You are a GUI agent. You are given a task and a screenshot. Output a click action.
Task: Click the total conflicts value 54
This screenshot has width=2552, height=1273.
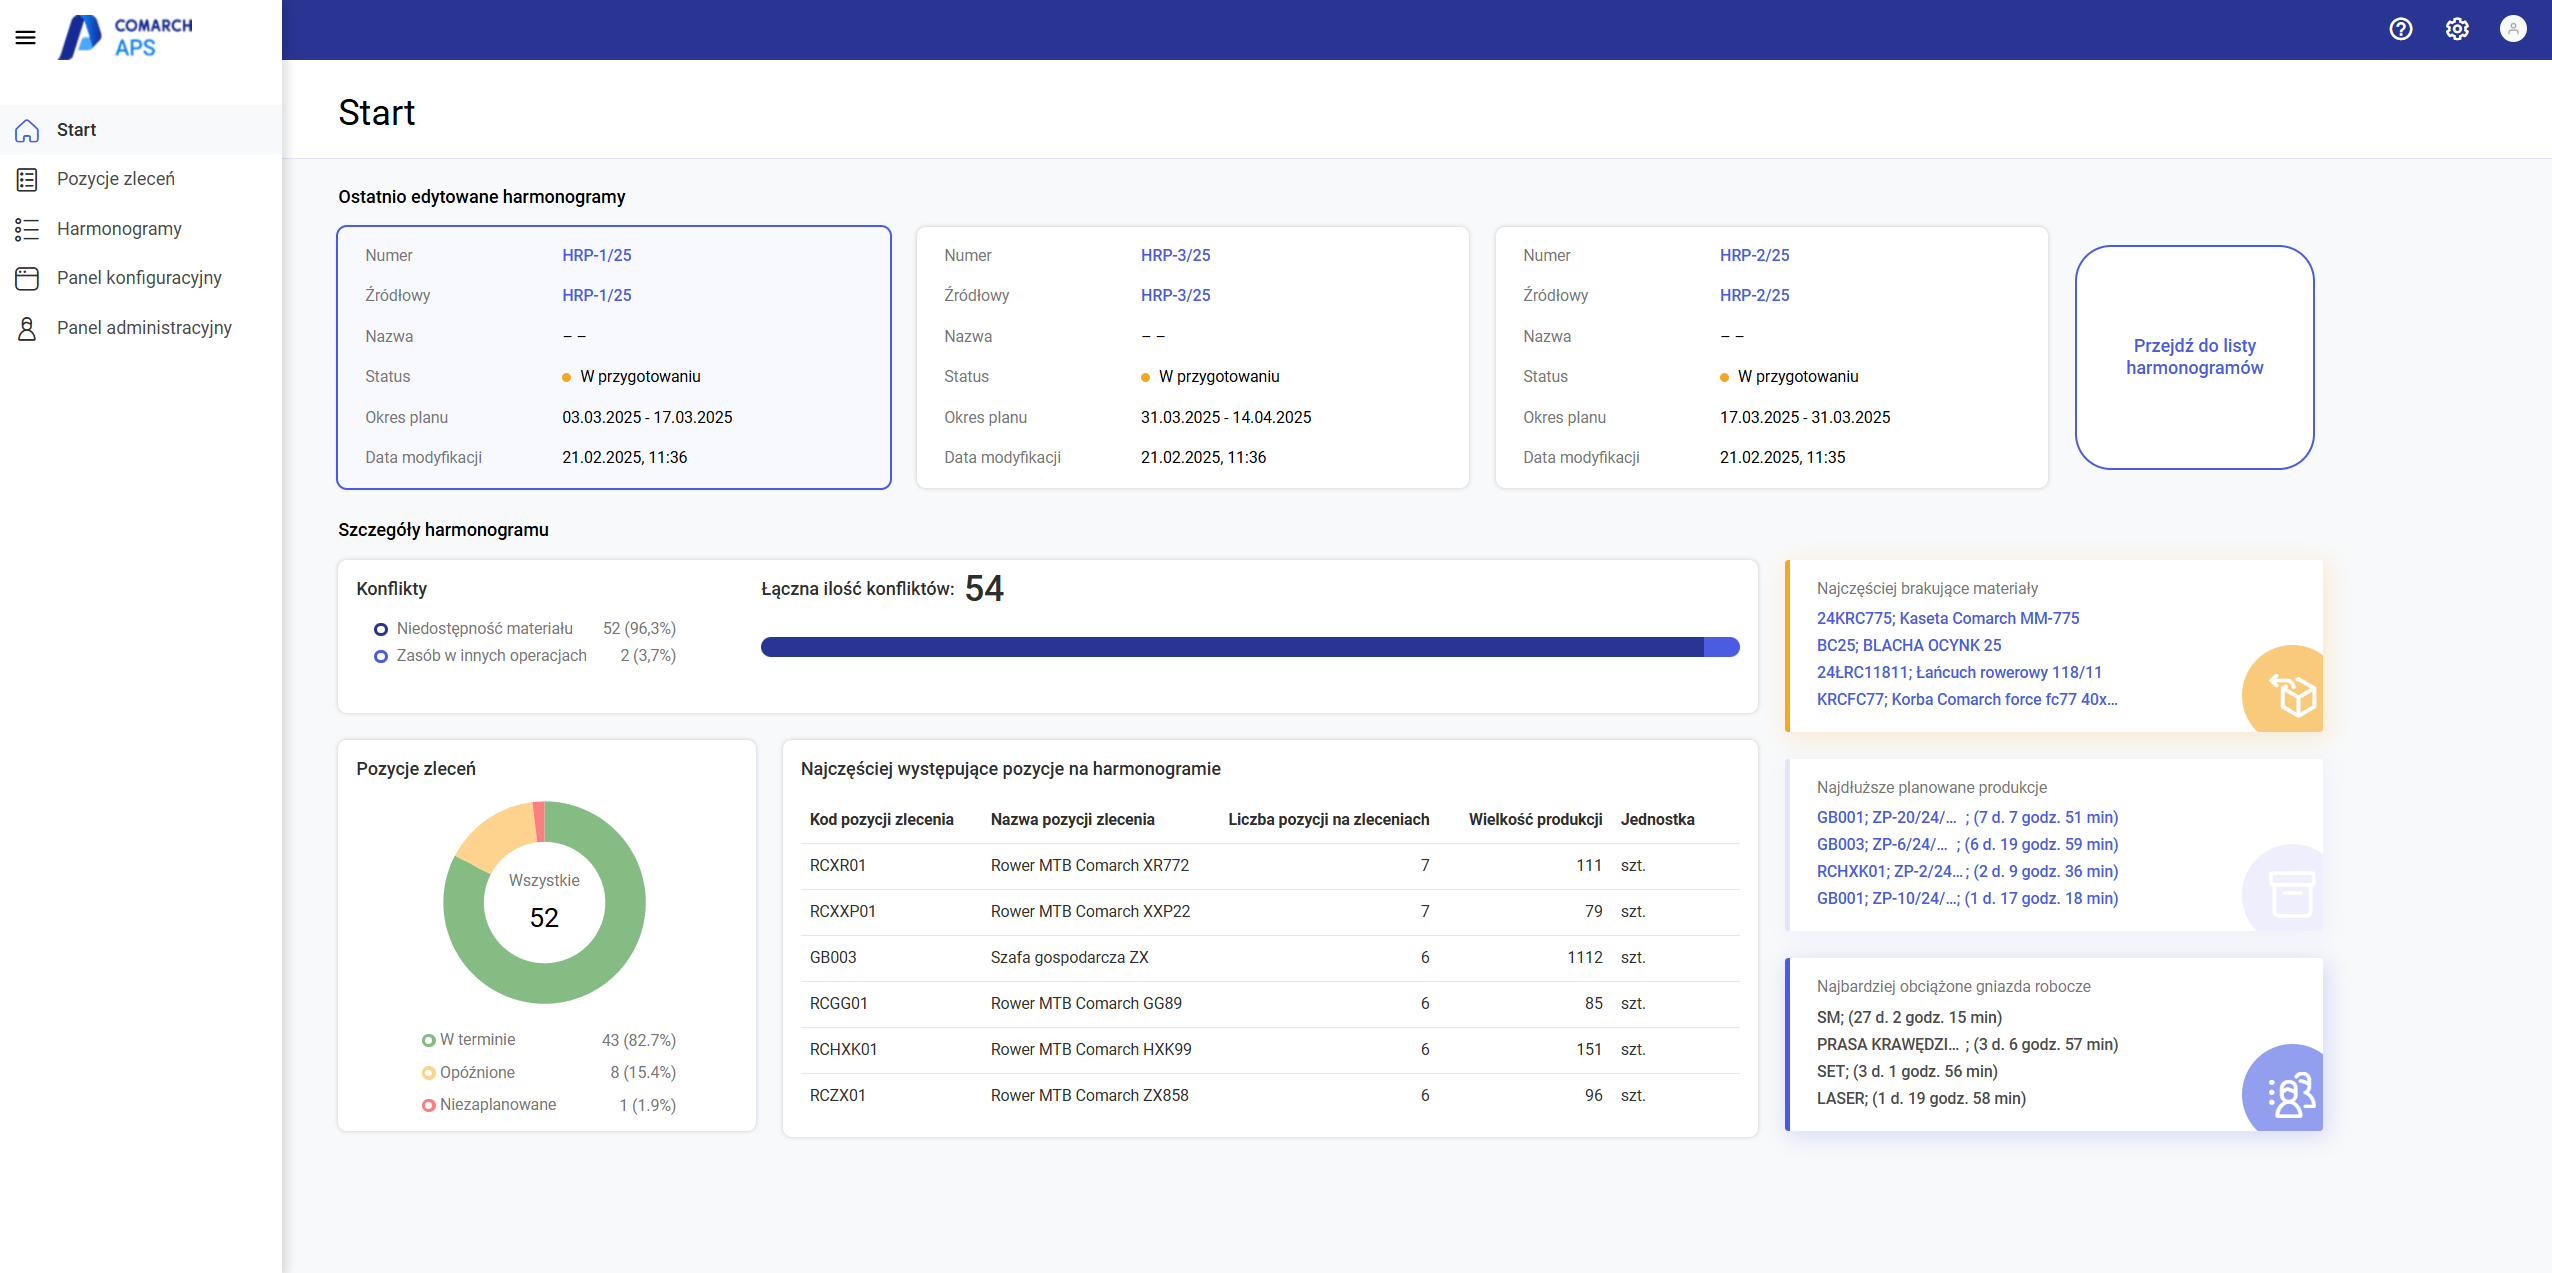[x=984, y=588]
